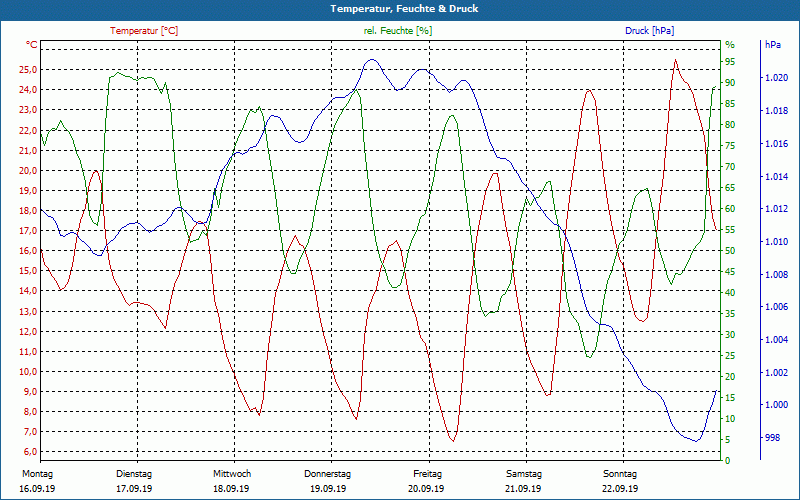This screenshot has width=800, height=500.
Task: Click the 998 pressure axis value
Action: click(x=772, y=438)
